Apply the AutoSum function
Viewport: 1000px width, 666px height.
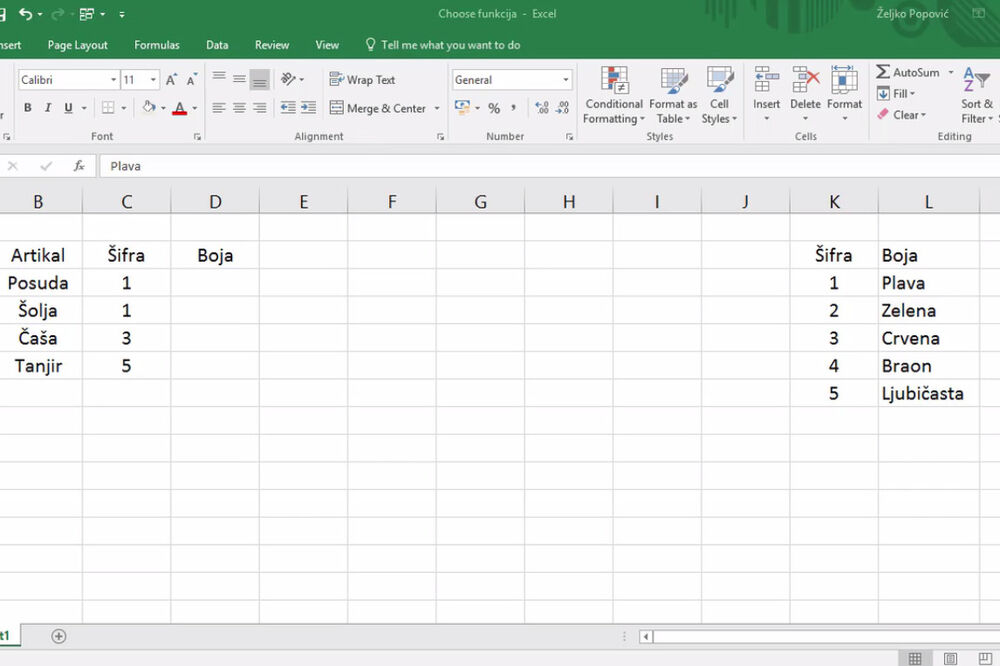tap(910, 71)
